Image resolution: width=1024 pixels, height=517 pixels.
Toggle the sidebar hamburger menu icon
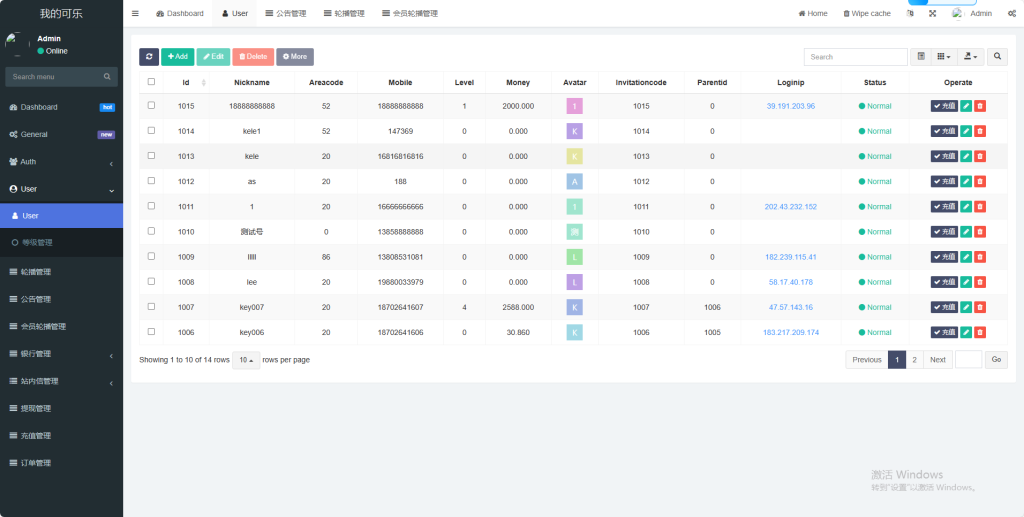[x=135, y=14]
